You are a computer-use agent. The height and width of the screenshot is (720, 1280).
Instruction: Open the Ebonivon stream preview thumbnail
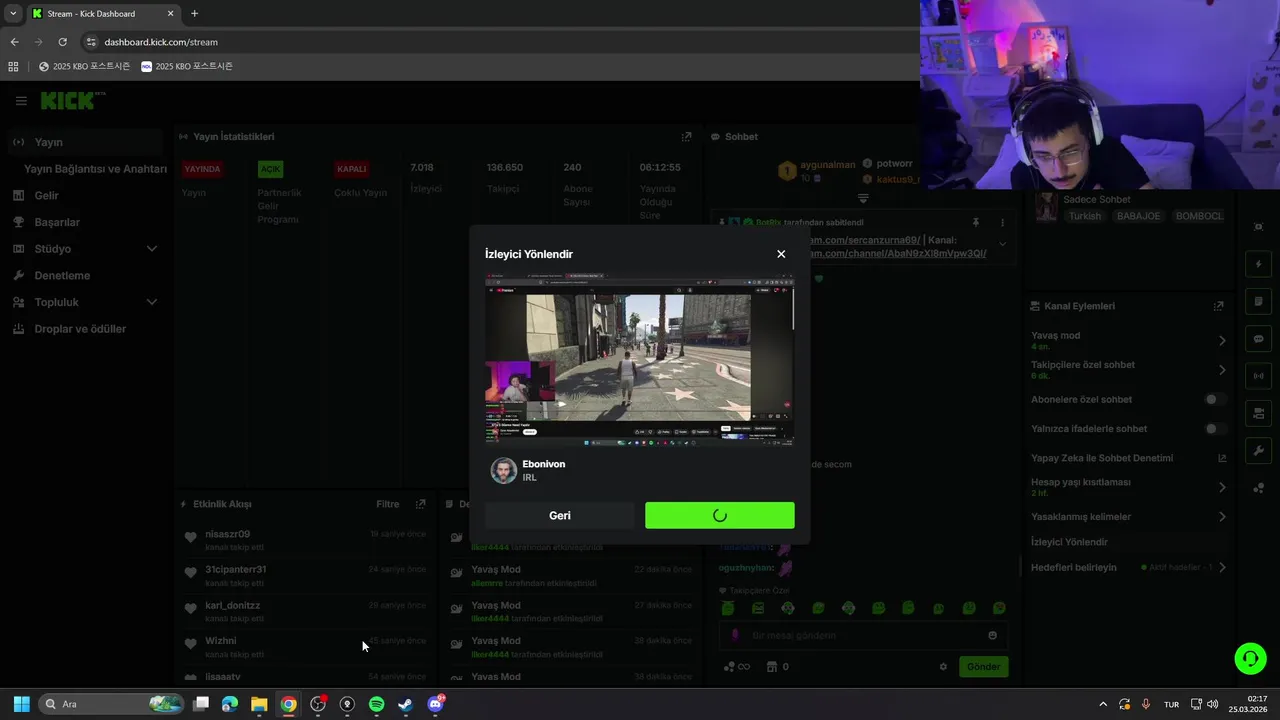(x=640, y=358)
